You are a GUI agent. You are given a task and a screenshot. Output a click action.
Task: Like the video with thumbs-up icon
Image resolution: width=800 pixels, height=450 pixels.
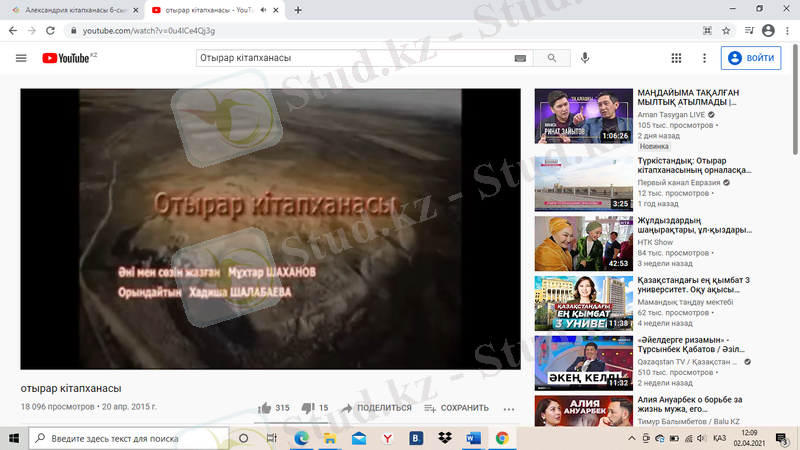click(265, 408)
